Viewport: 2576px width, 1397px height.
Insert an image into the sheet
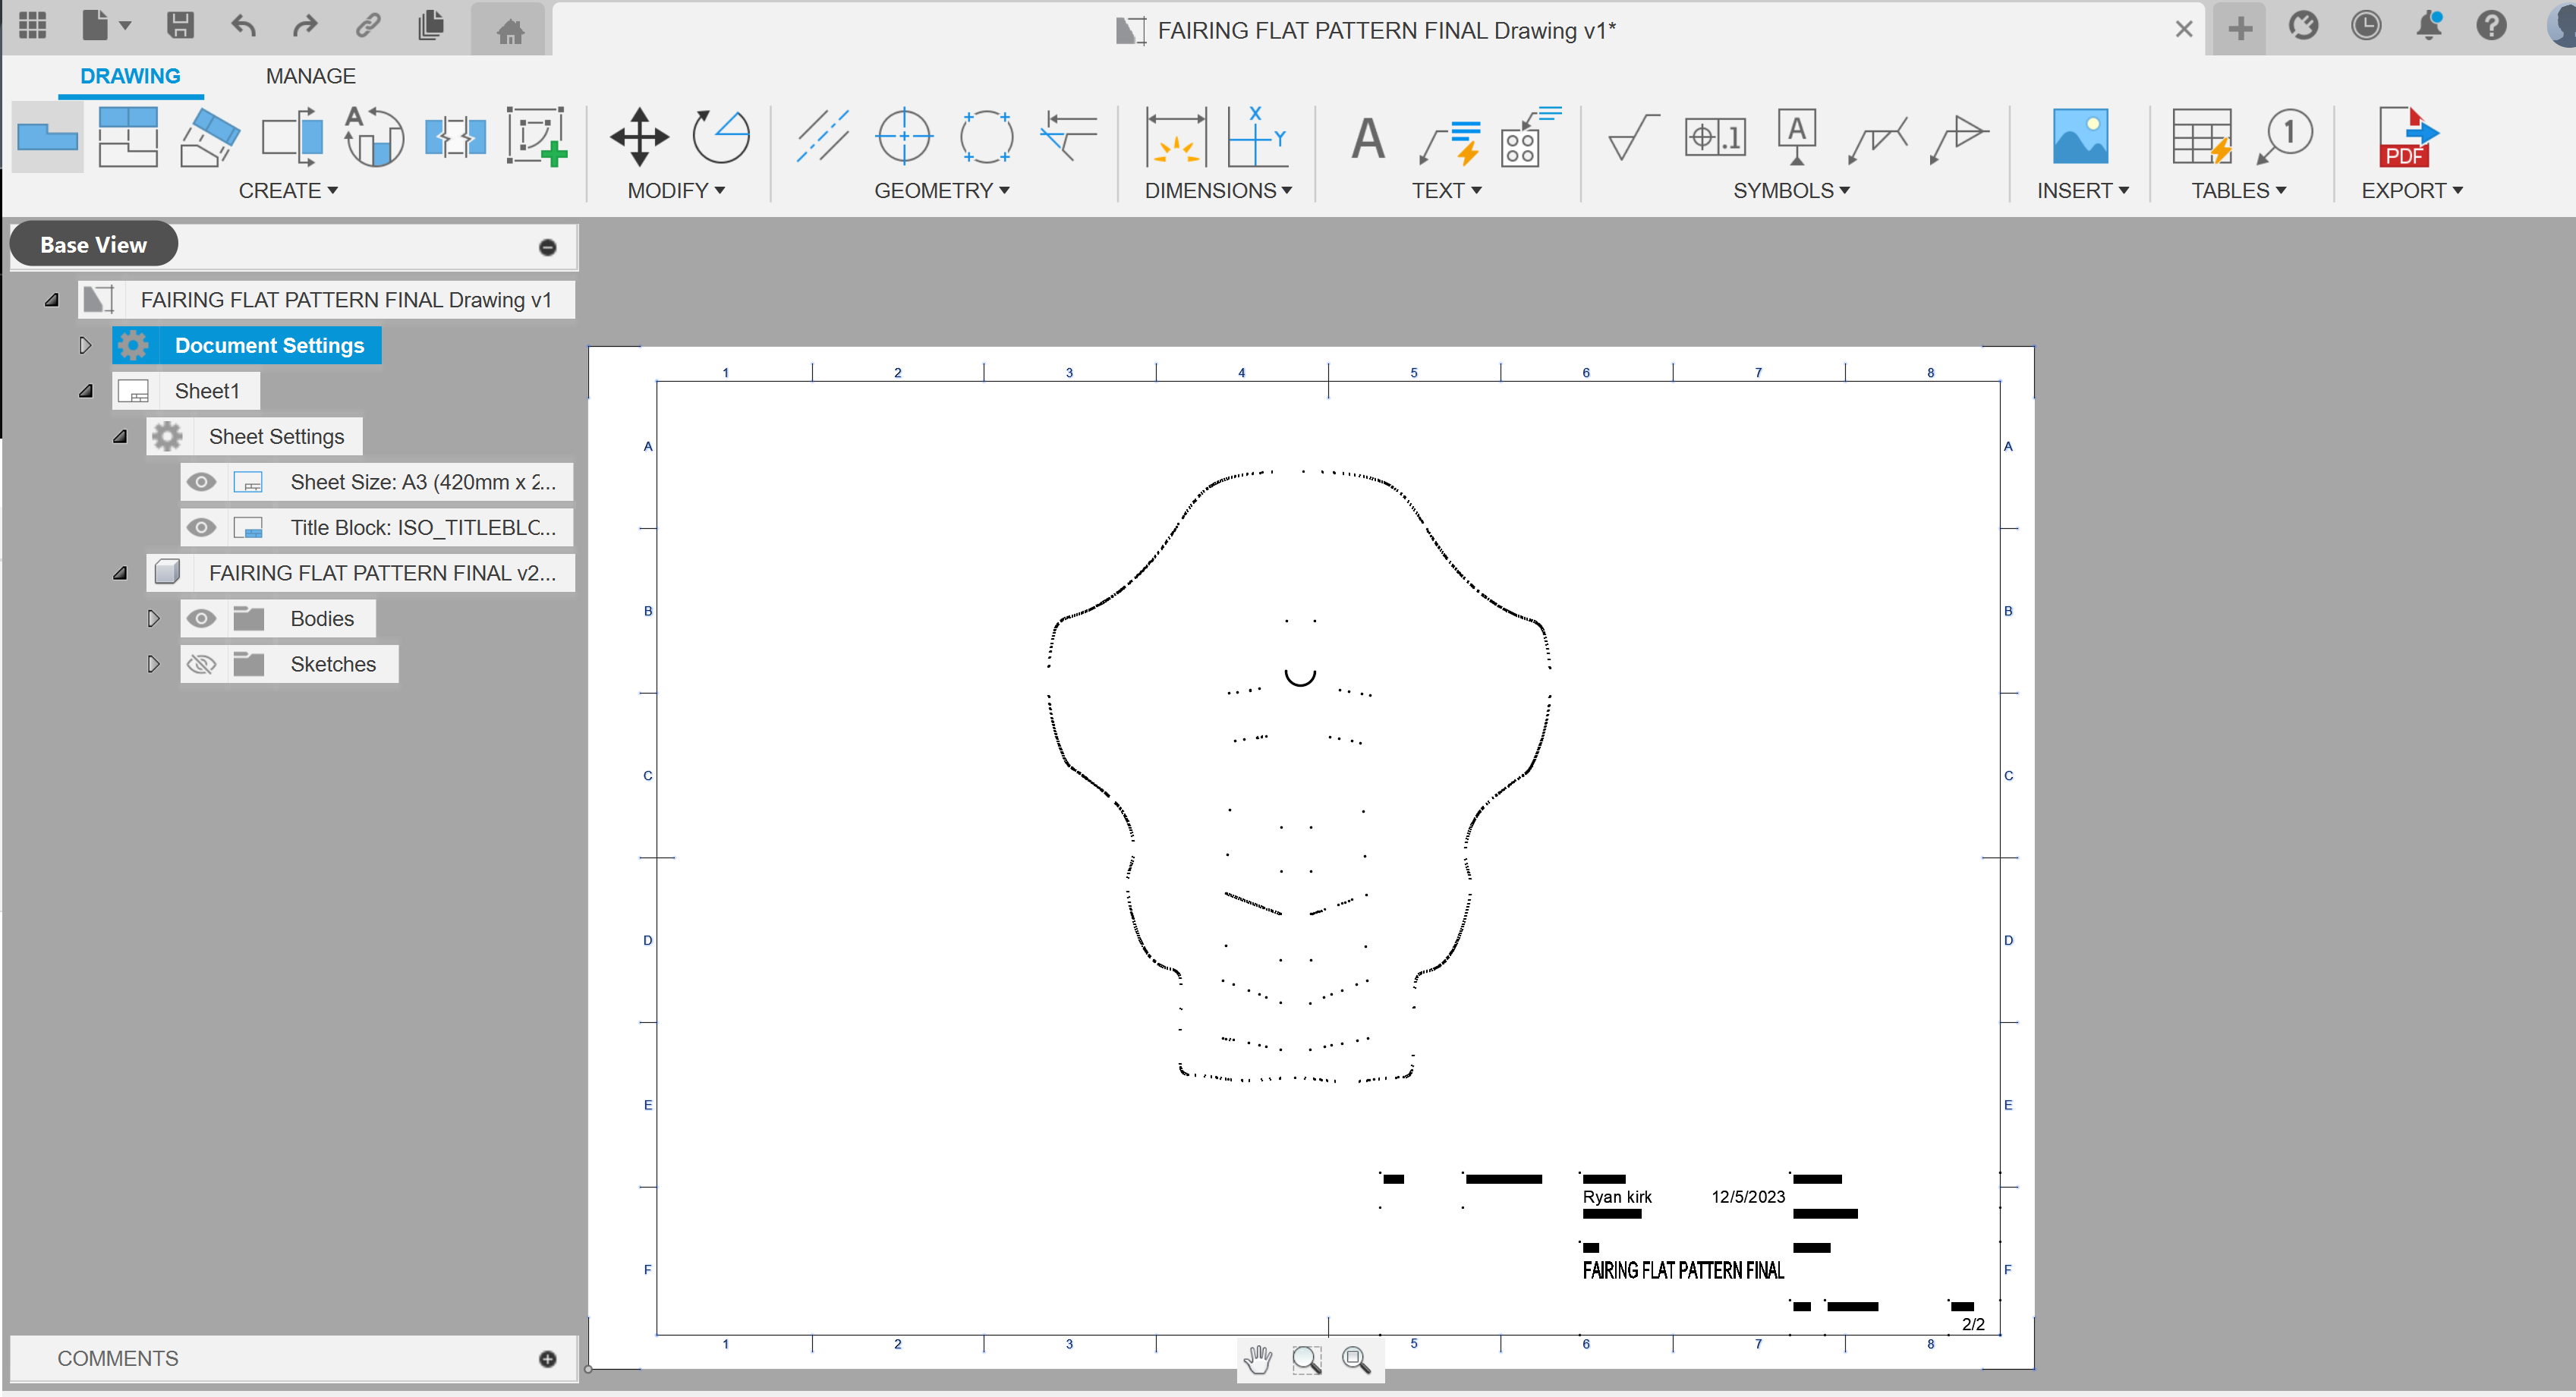tap(2082, 137)
